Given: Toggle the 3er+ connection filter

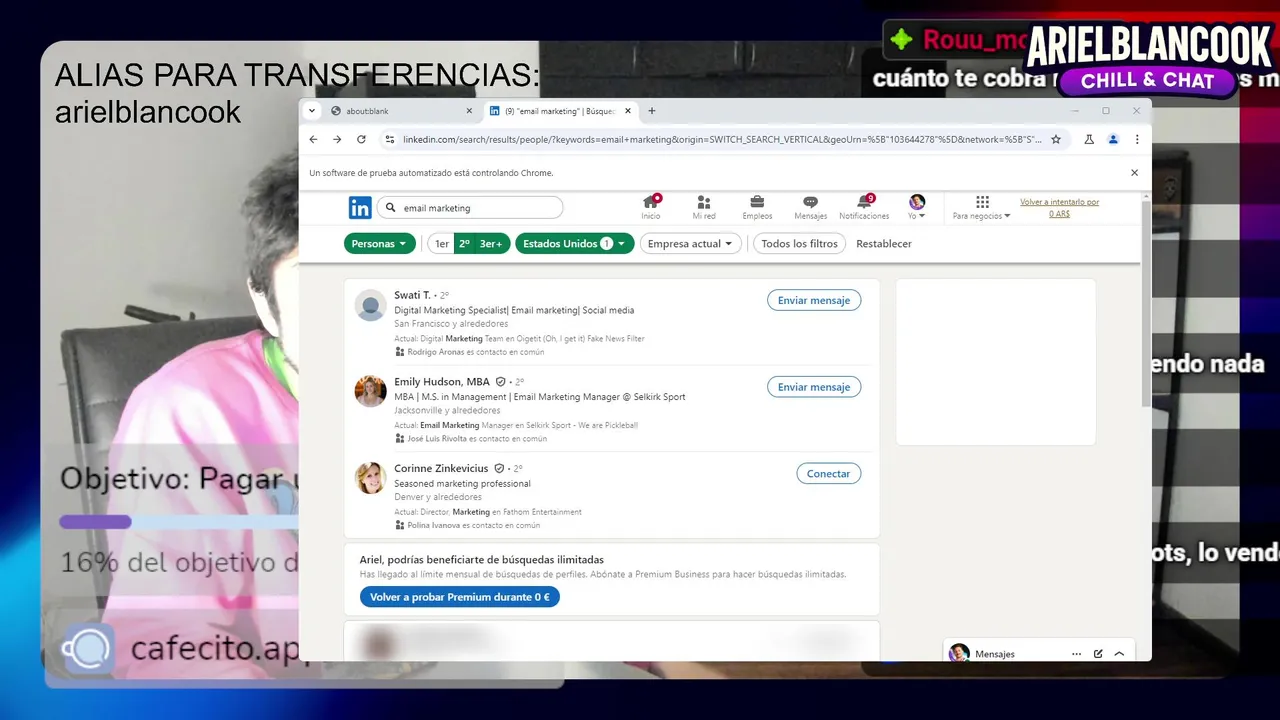Looking at the screenshot, I should click(492, 244).
